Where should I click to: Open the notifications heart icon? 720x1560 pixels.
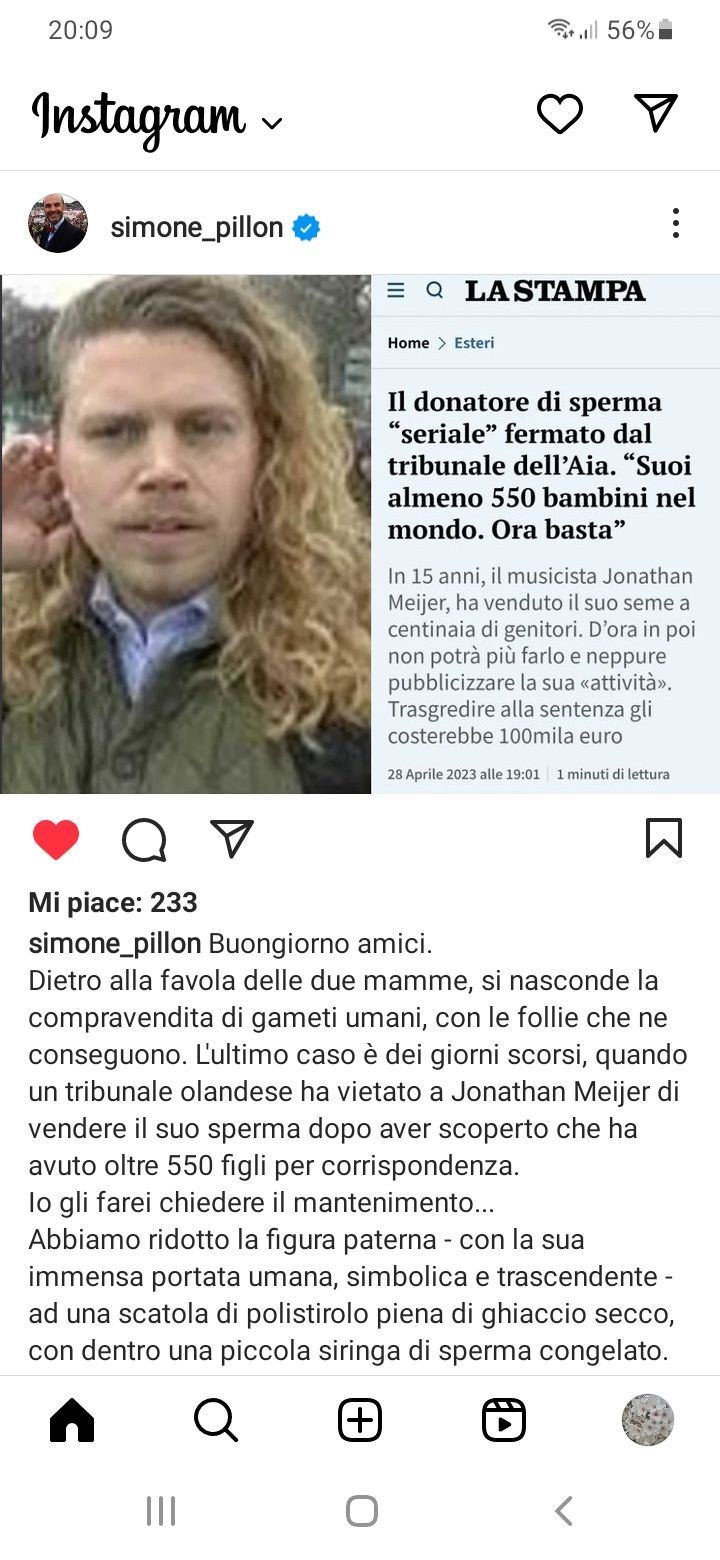coord(560,113)
